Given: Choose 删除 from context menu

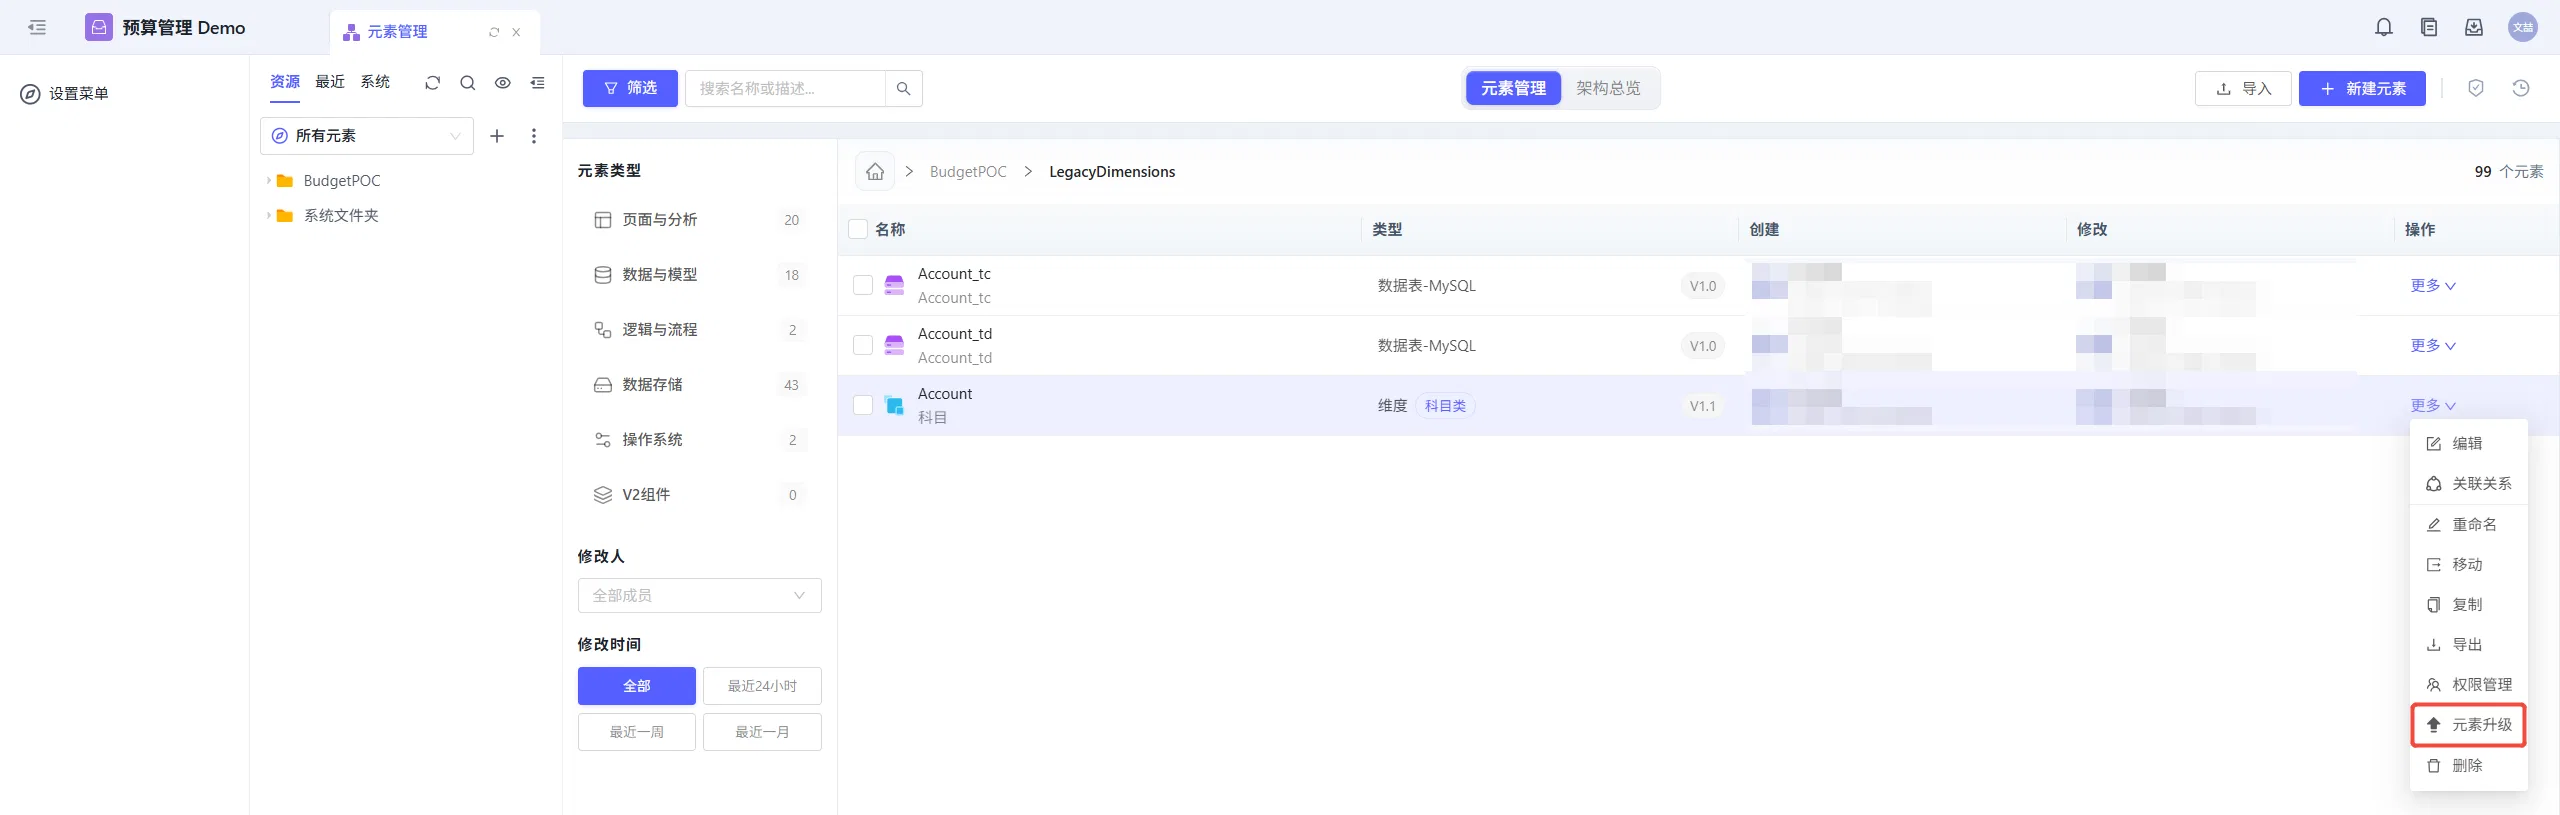Looking at the screenshot, I should click(x=2468, y=766).
